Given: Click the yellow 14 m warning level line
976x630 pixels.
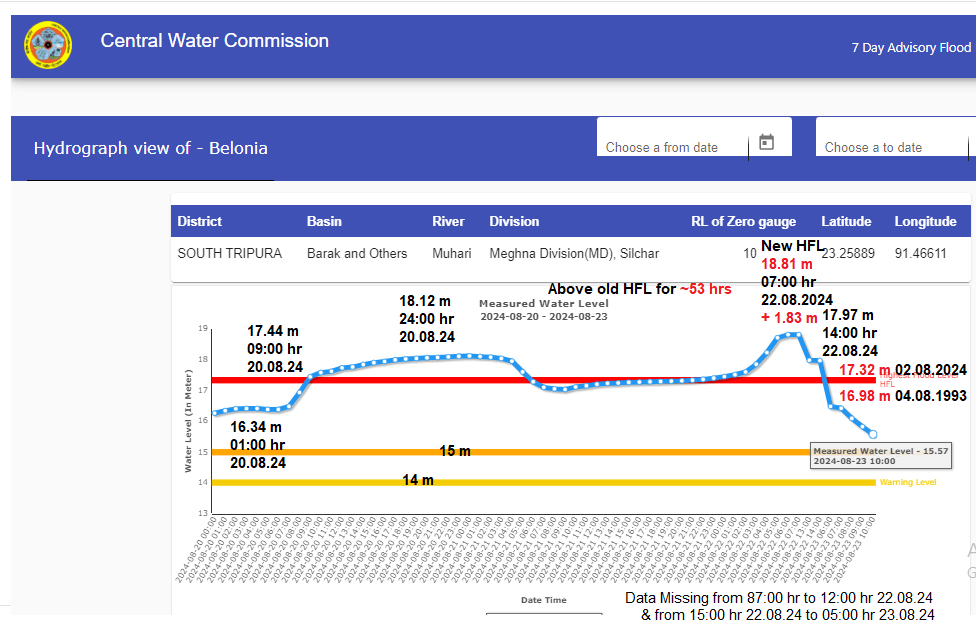Looking at the screenshot, I should 600,482.
